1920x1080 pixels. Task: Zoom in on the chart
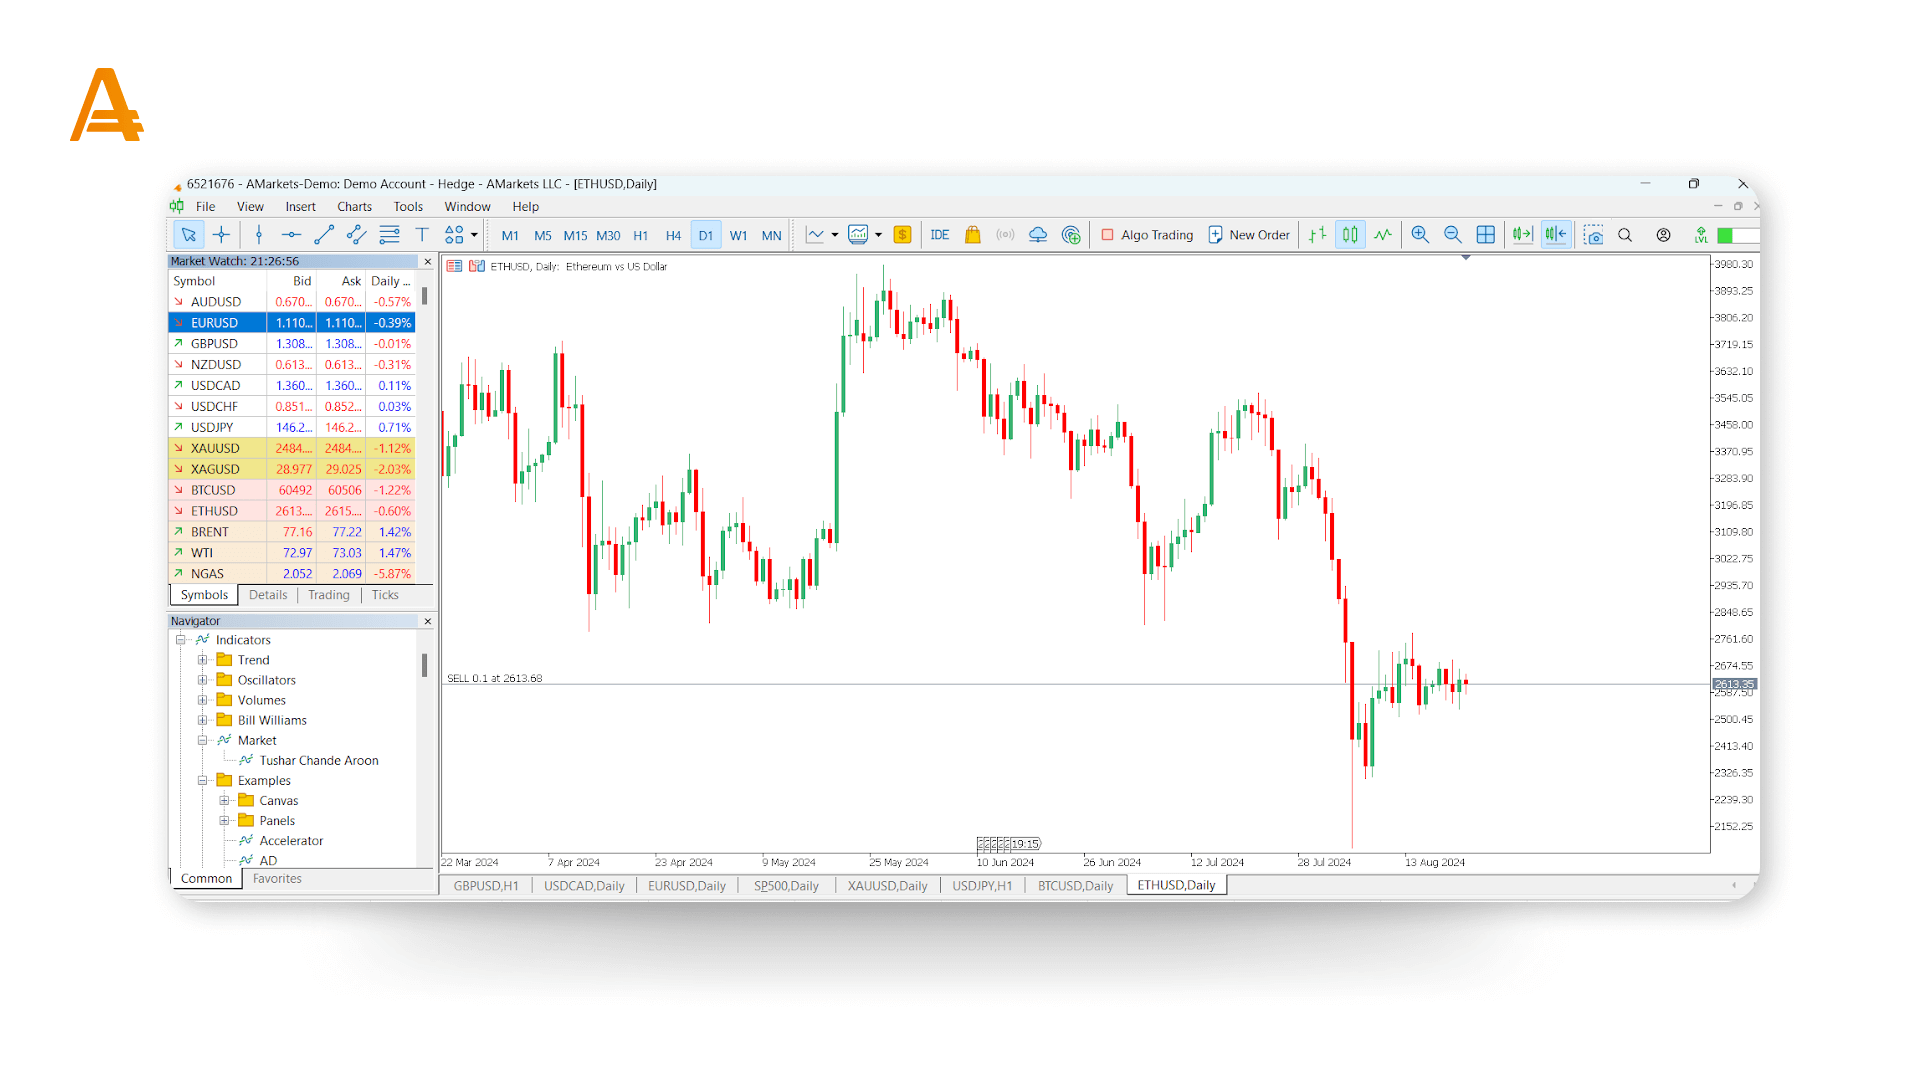1419,235
